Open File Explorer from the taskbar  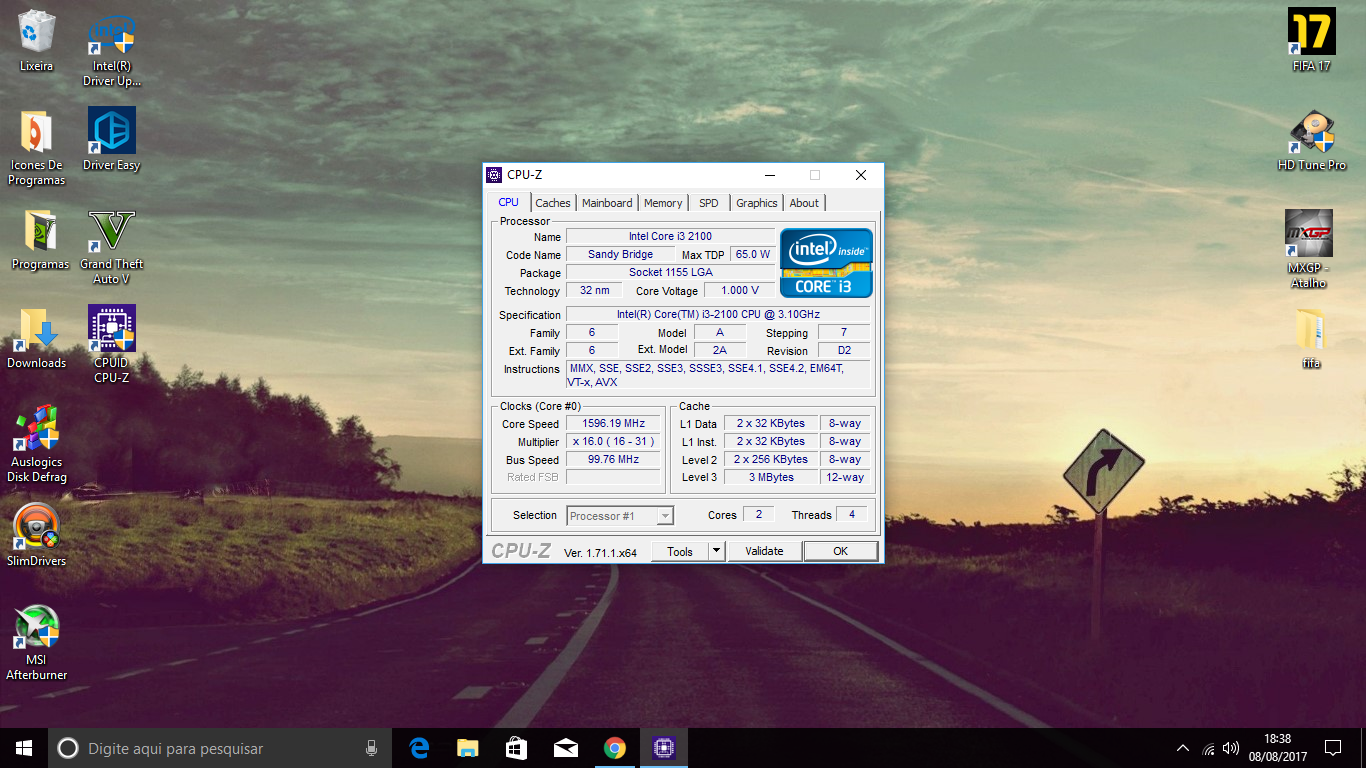coord(467,748)
